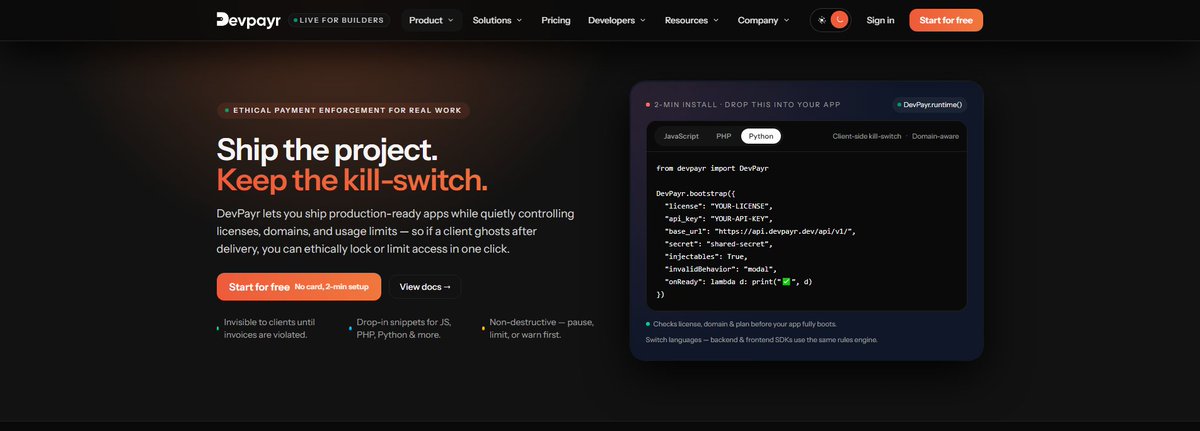Click the "api_key" code line
Screen dimensions: 1200x431
tap(718, 218)
